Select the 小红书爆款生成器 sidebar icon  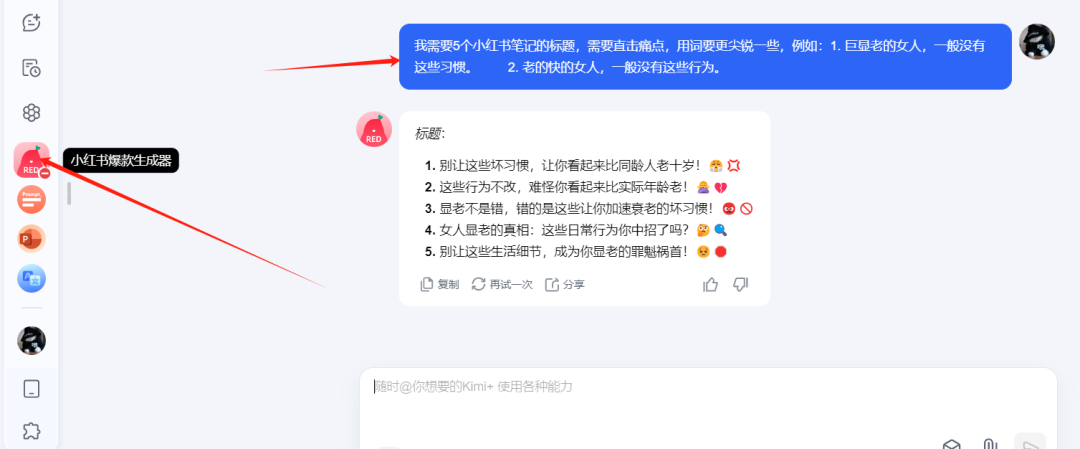click(x=31, y=160)
